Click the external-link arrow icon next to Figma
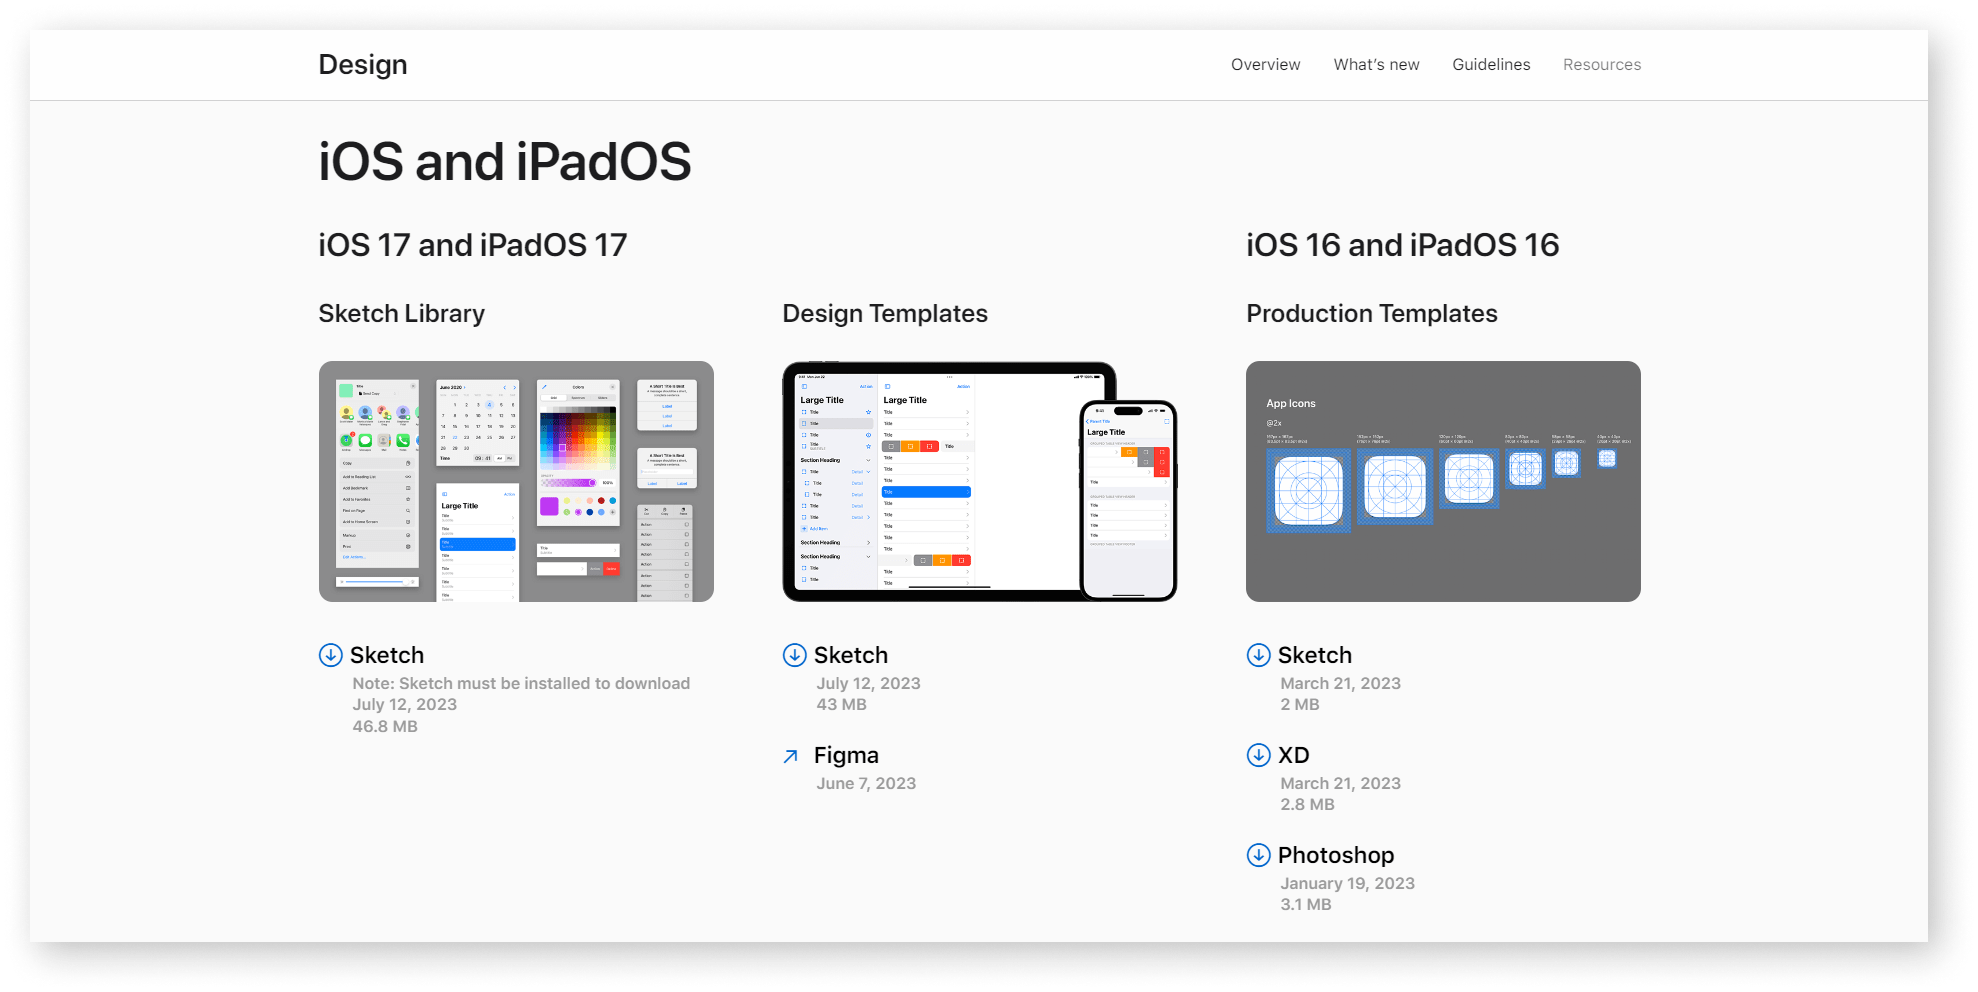 [791, 756]
